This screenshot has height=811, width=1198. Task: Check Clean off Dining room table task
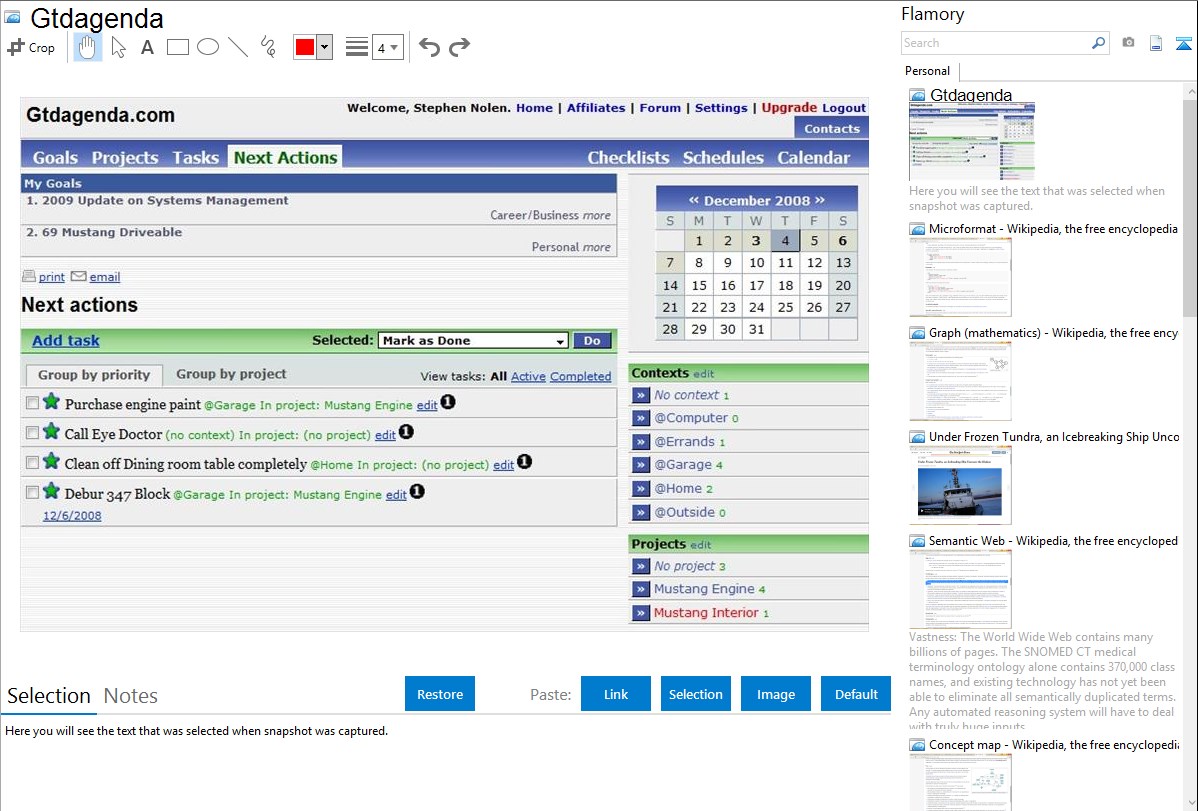pos(32,462)
